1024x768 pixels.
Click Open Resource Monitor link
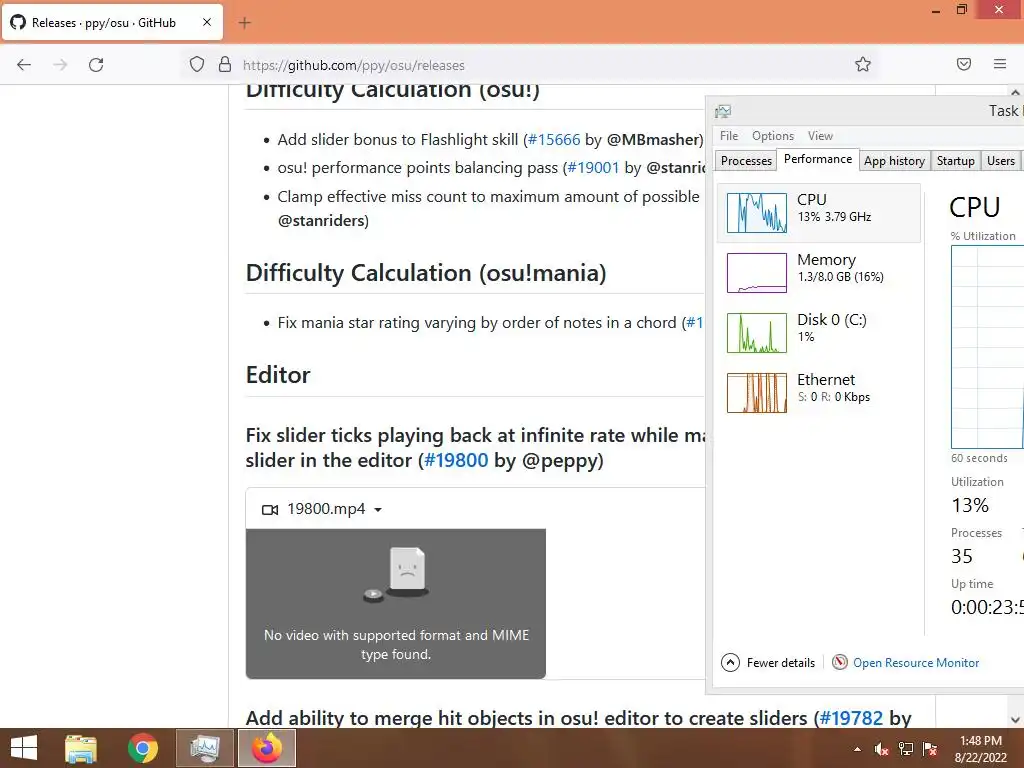(916, 663)
